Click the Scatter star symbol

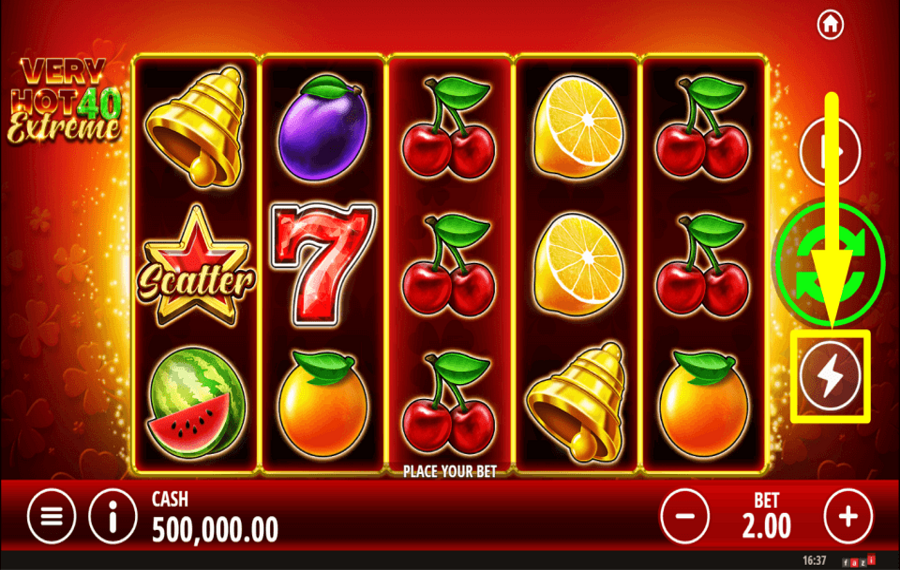point(196,266)
